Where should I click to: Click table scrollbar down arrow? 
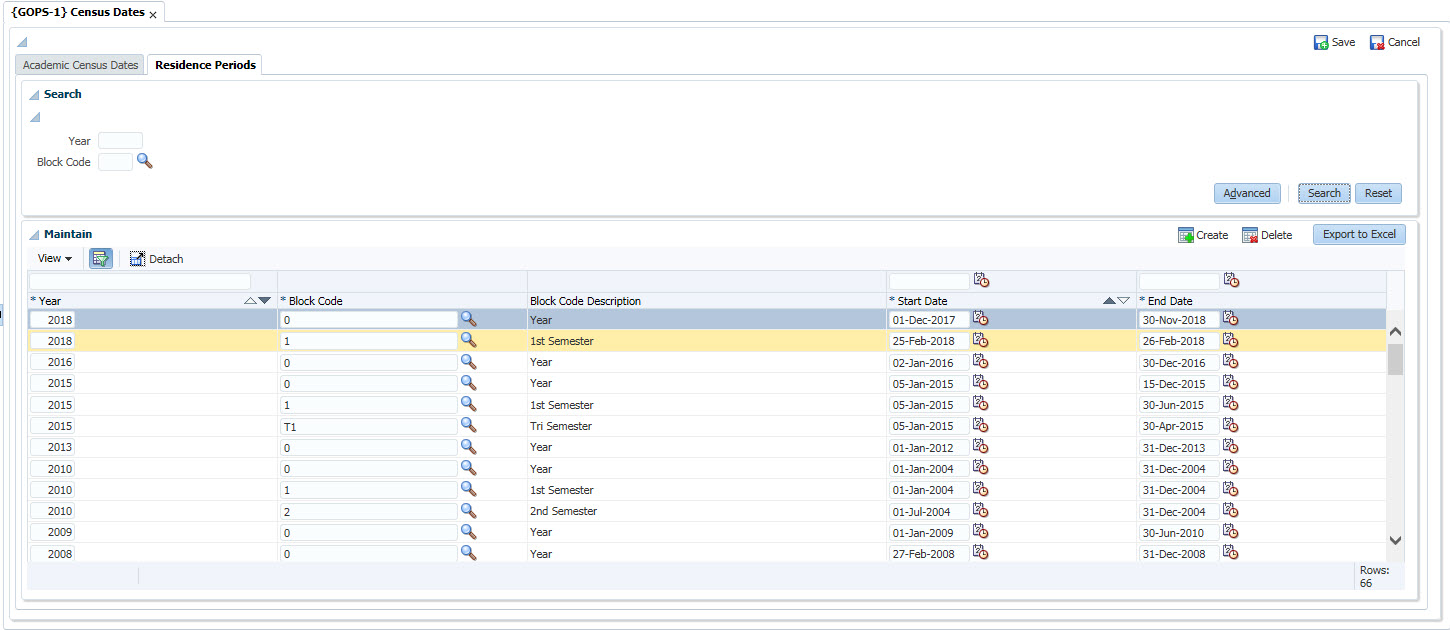click(1396, 540)
